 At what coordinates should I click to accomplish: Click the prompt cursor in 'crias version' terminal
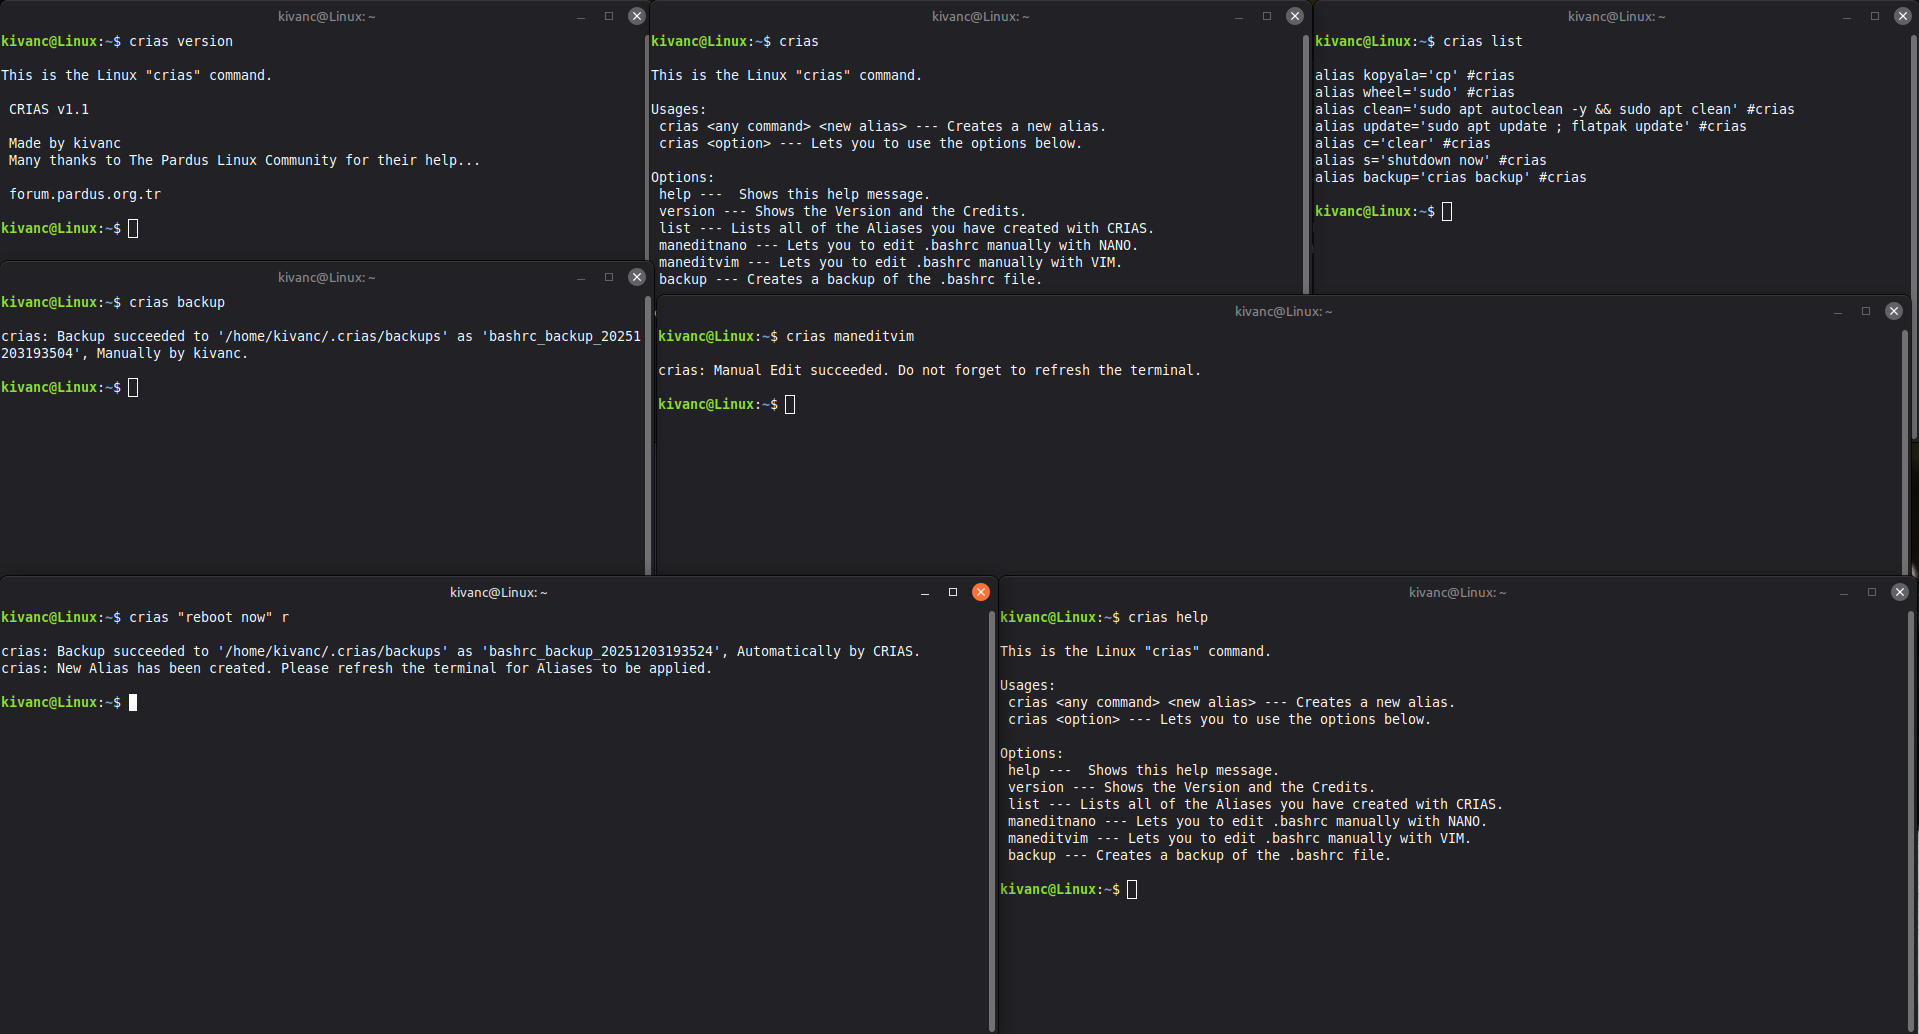[133, 228]
